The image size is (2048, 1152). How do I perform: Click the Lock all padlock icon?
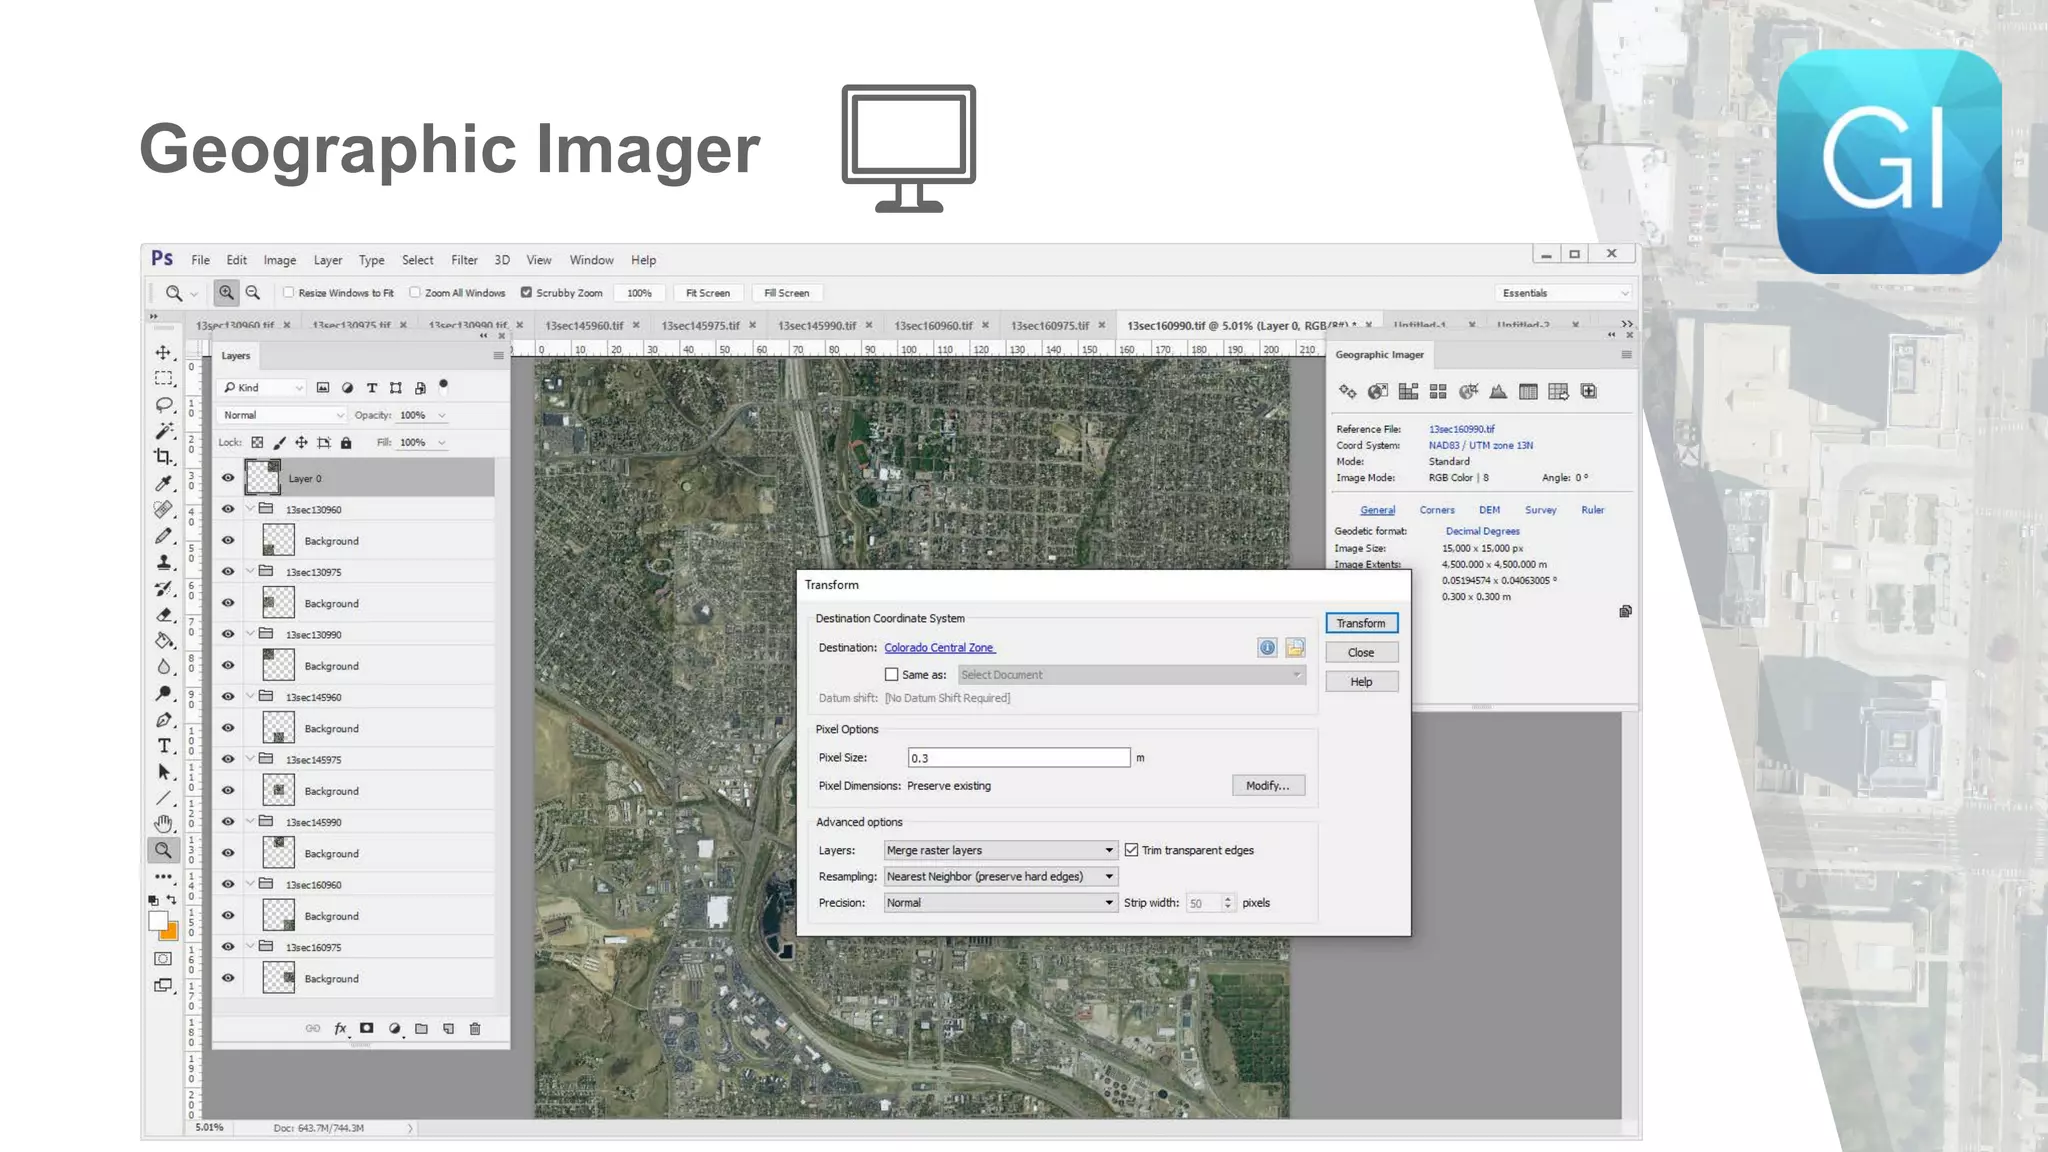(346, 442)
